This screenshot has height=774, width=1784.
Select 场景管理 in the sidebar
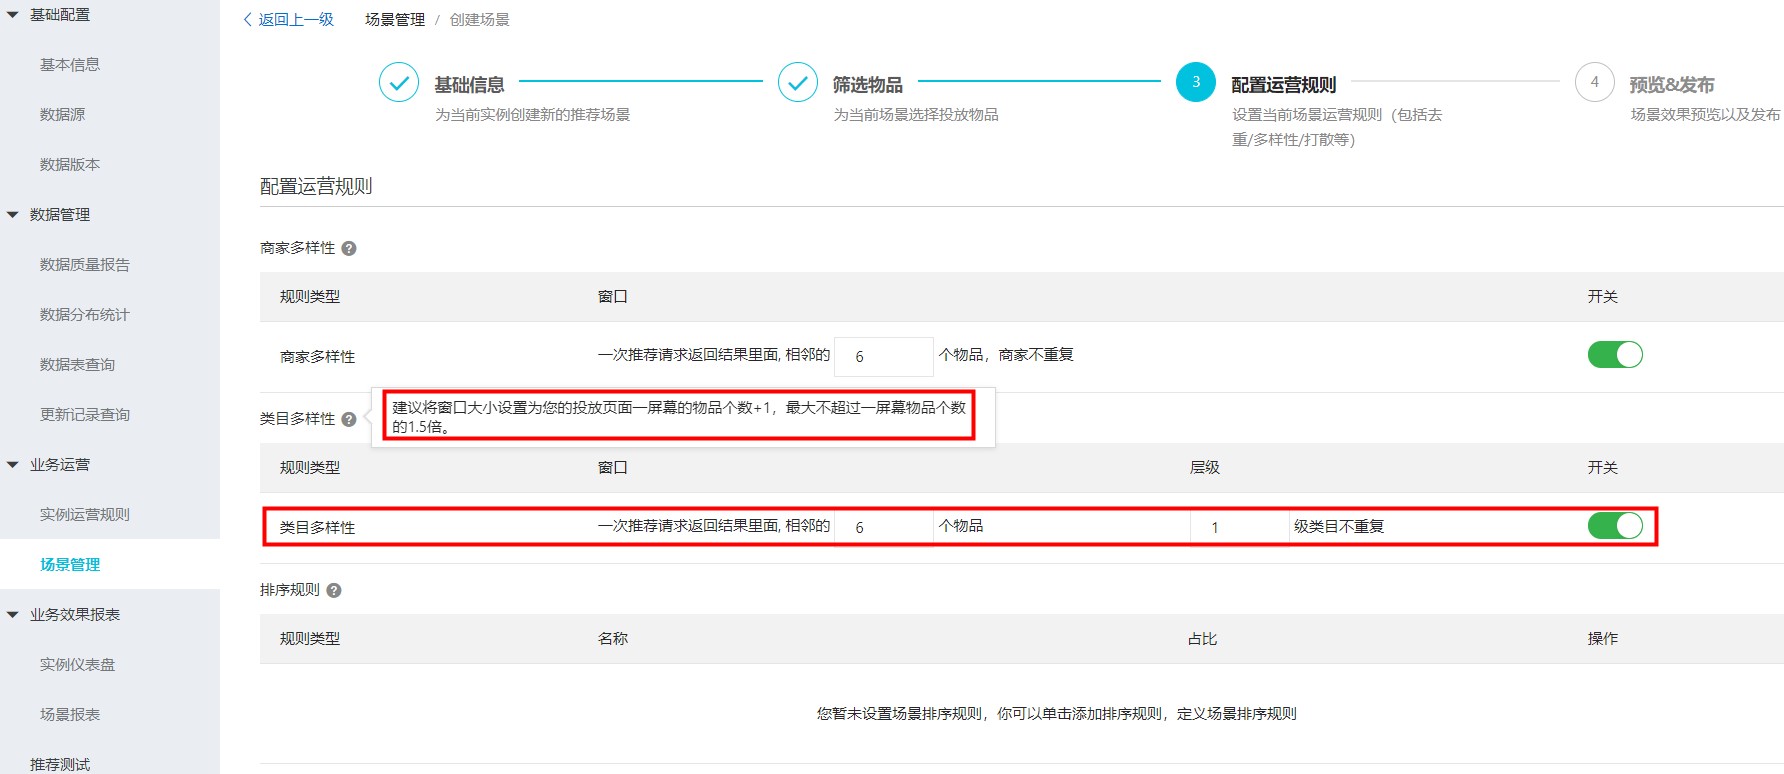pyautogui.click(x=70, y=565)
